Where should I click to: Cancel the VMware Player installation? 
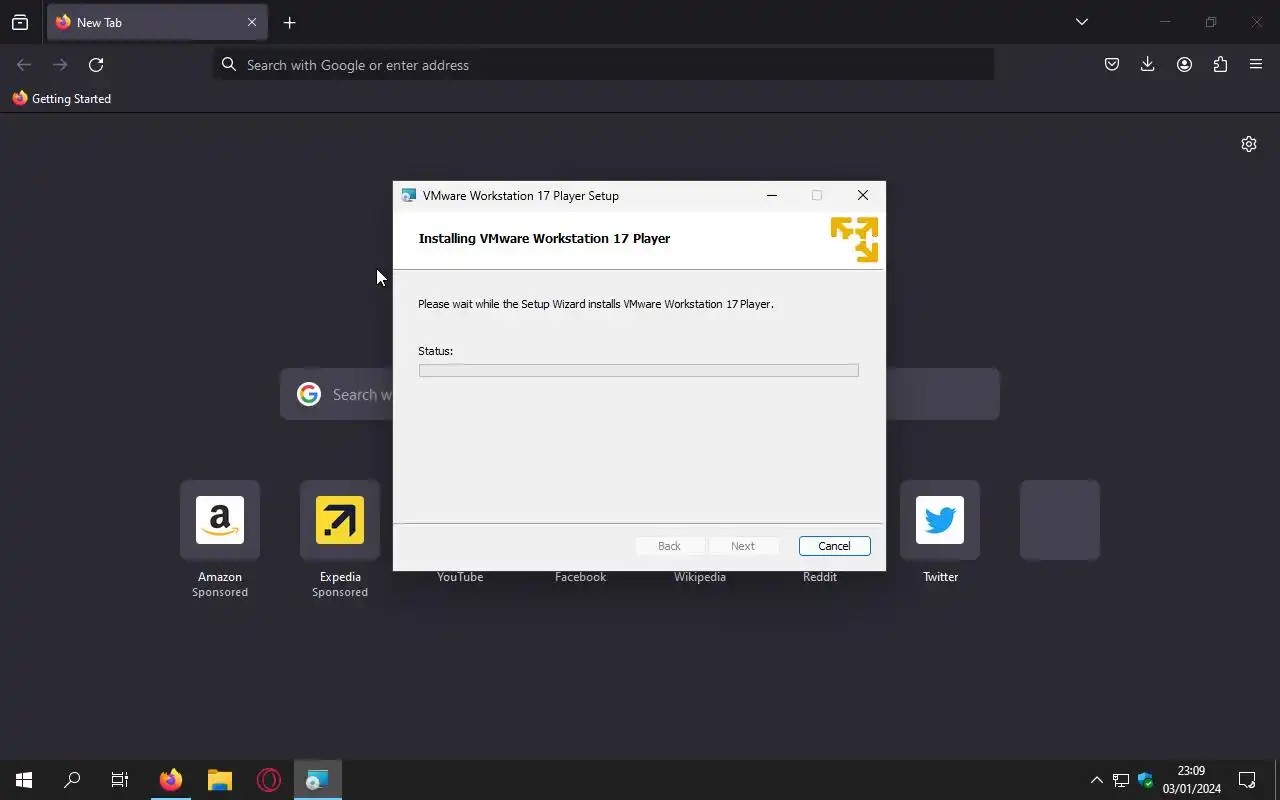tap(834, 546)
